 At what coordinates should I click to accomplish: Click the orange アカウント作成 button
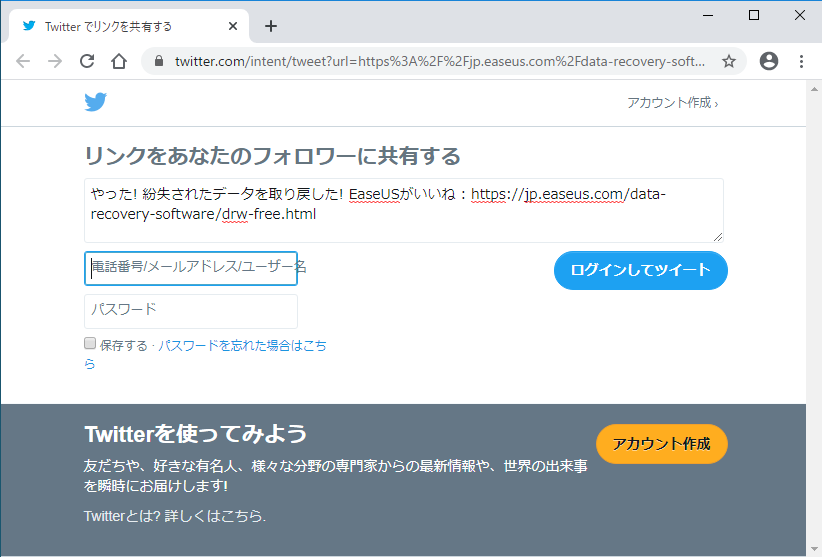click(661, 444)
